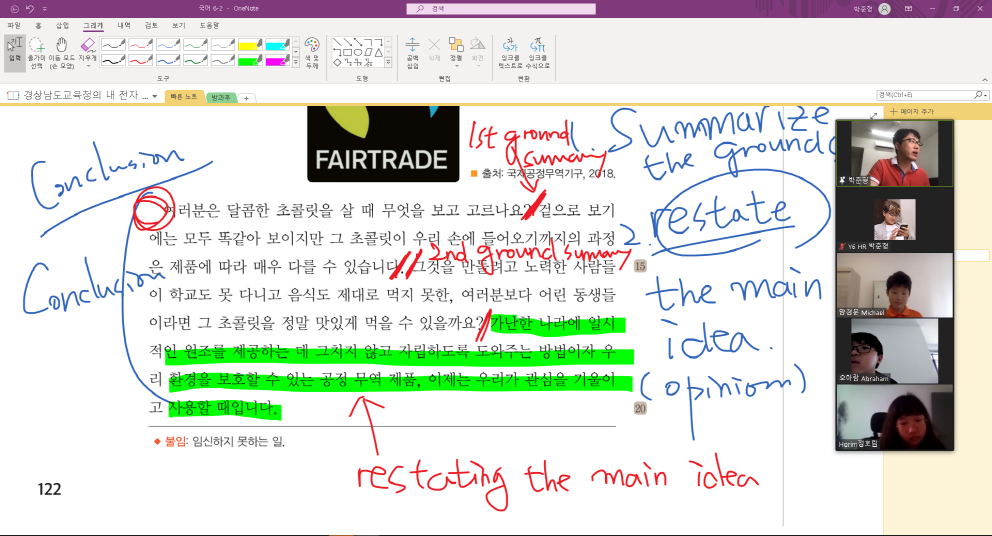
Task: Convert ink to text with 잉크를 텍스트로
Action: pos(510,53)
